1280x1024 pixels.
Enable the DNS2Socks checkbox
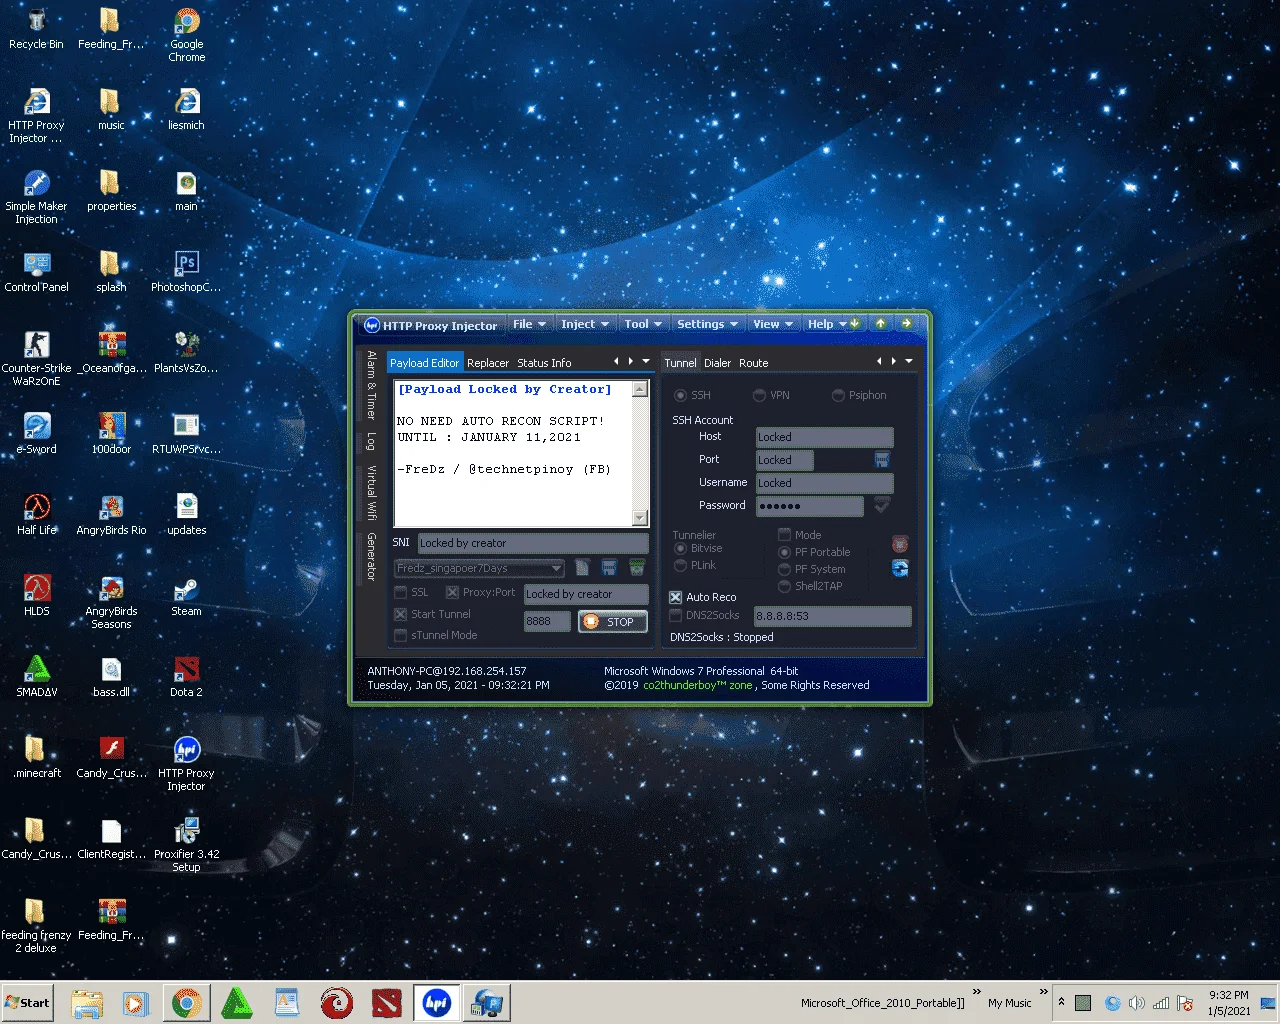[675, 615]
